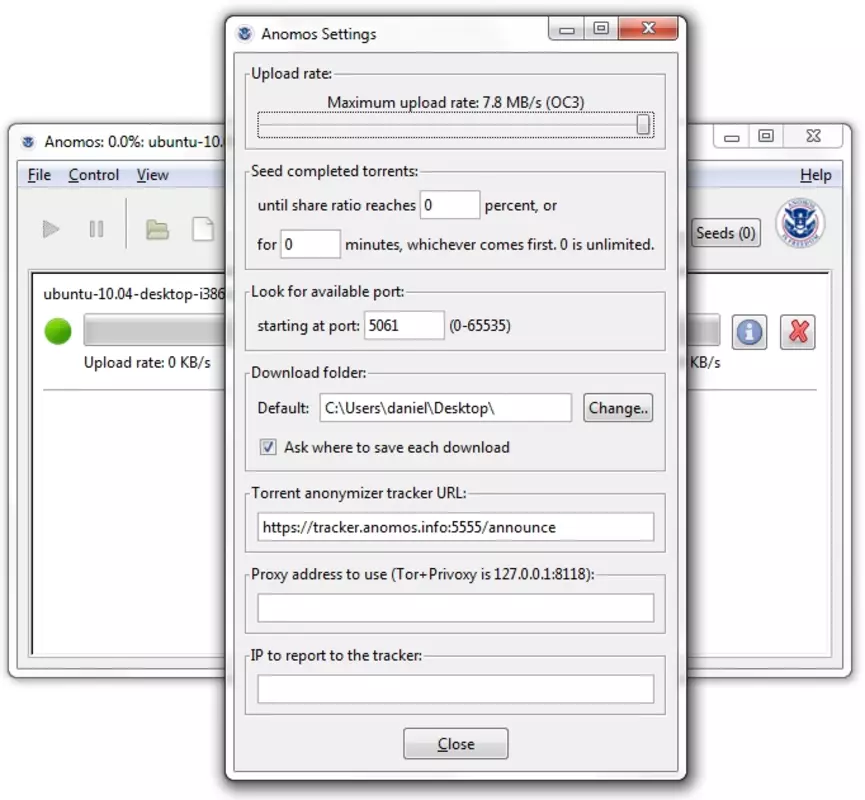
Task: Click Seed completed torrents group label
Action: [x=334, y=171]
